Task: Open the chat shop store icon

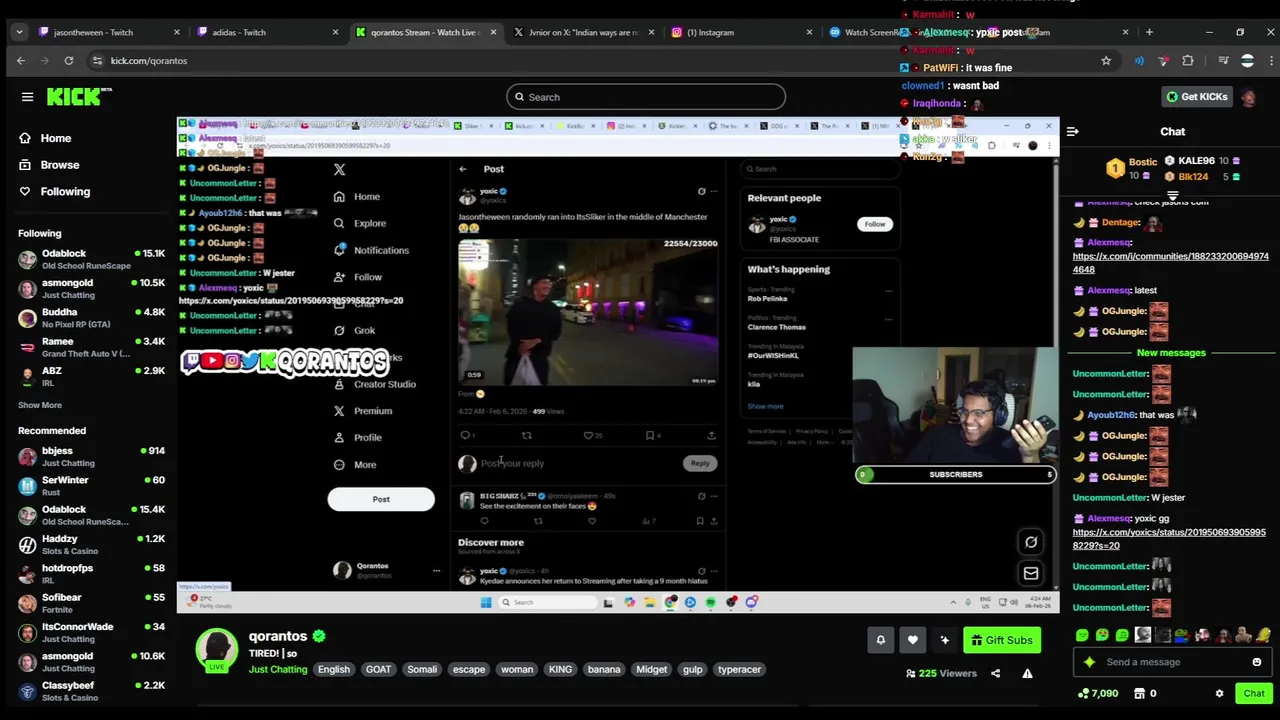Action: coord(1138,693)
